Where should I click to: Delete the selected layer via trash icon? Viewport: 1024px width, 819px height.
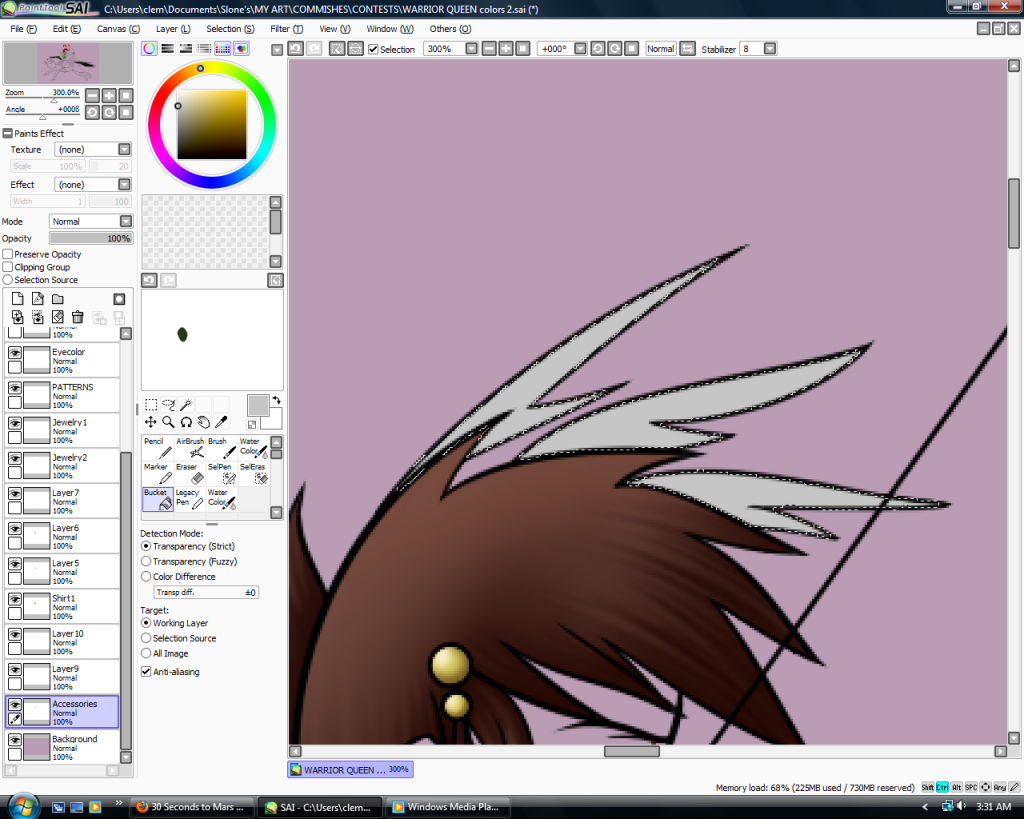[x=78, y=317]
